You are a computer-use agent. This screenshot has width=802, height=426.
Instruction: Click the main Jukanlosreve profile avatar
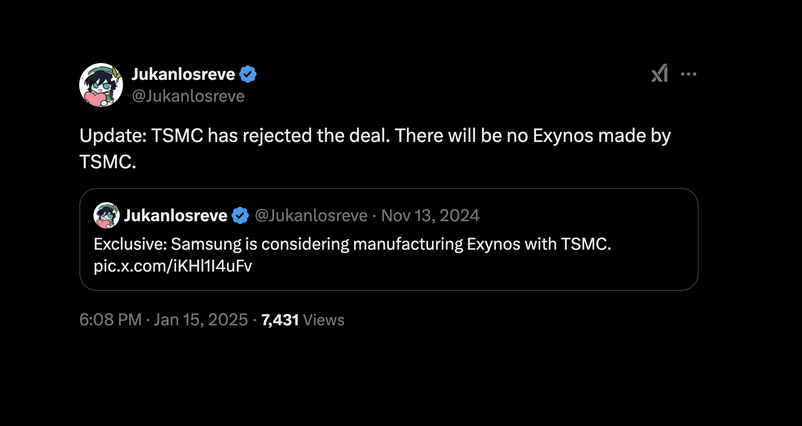point(101,85)
